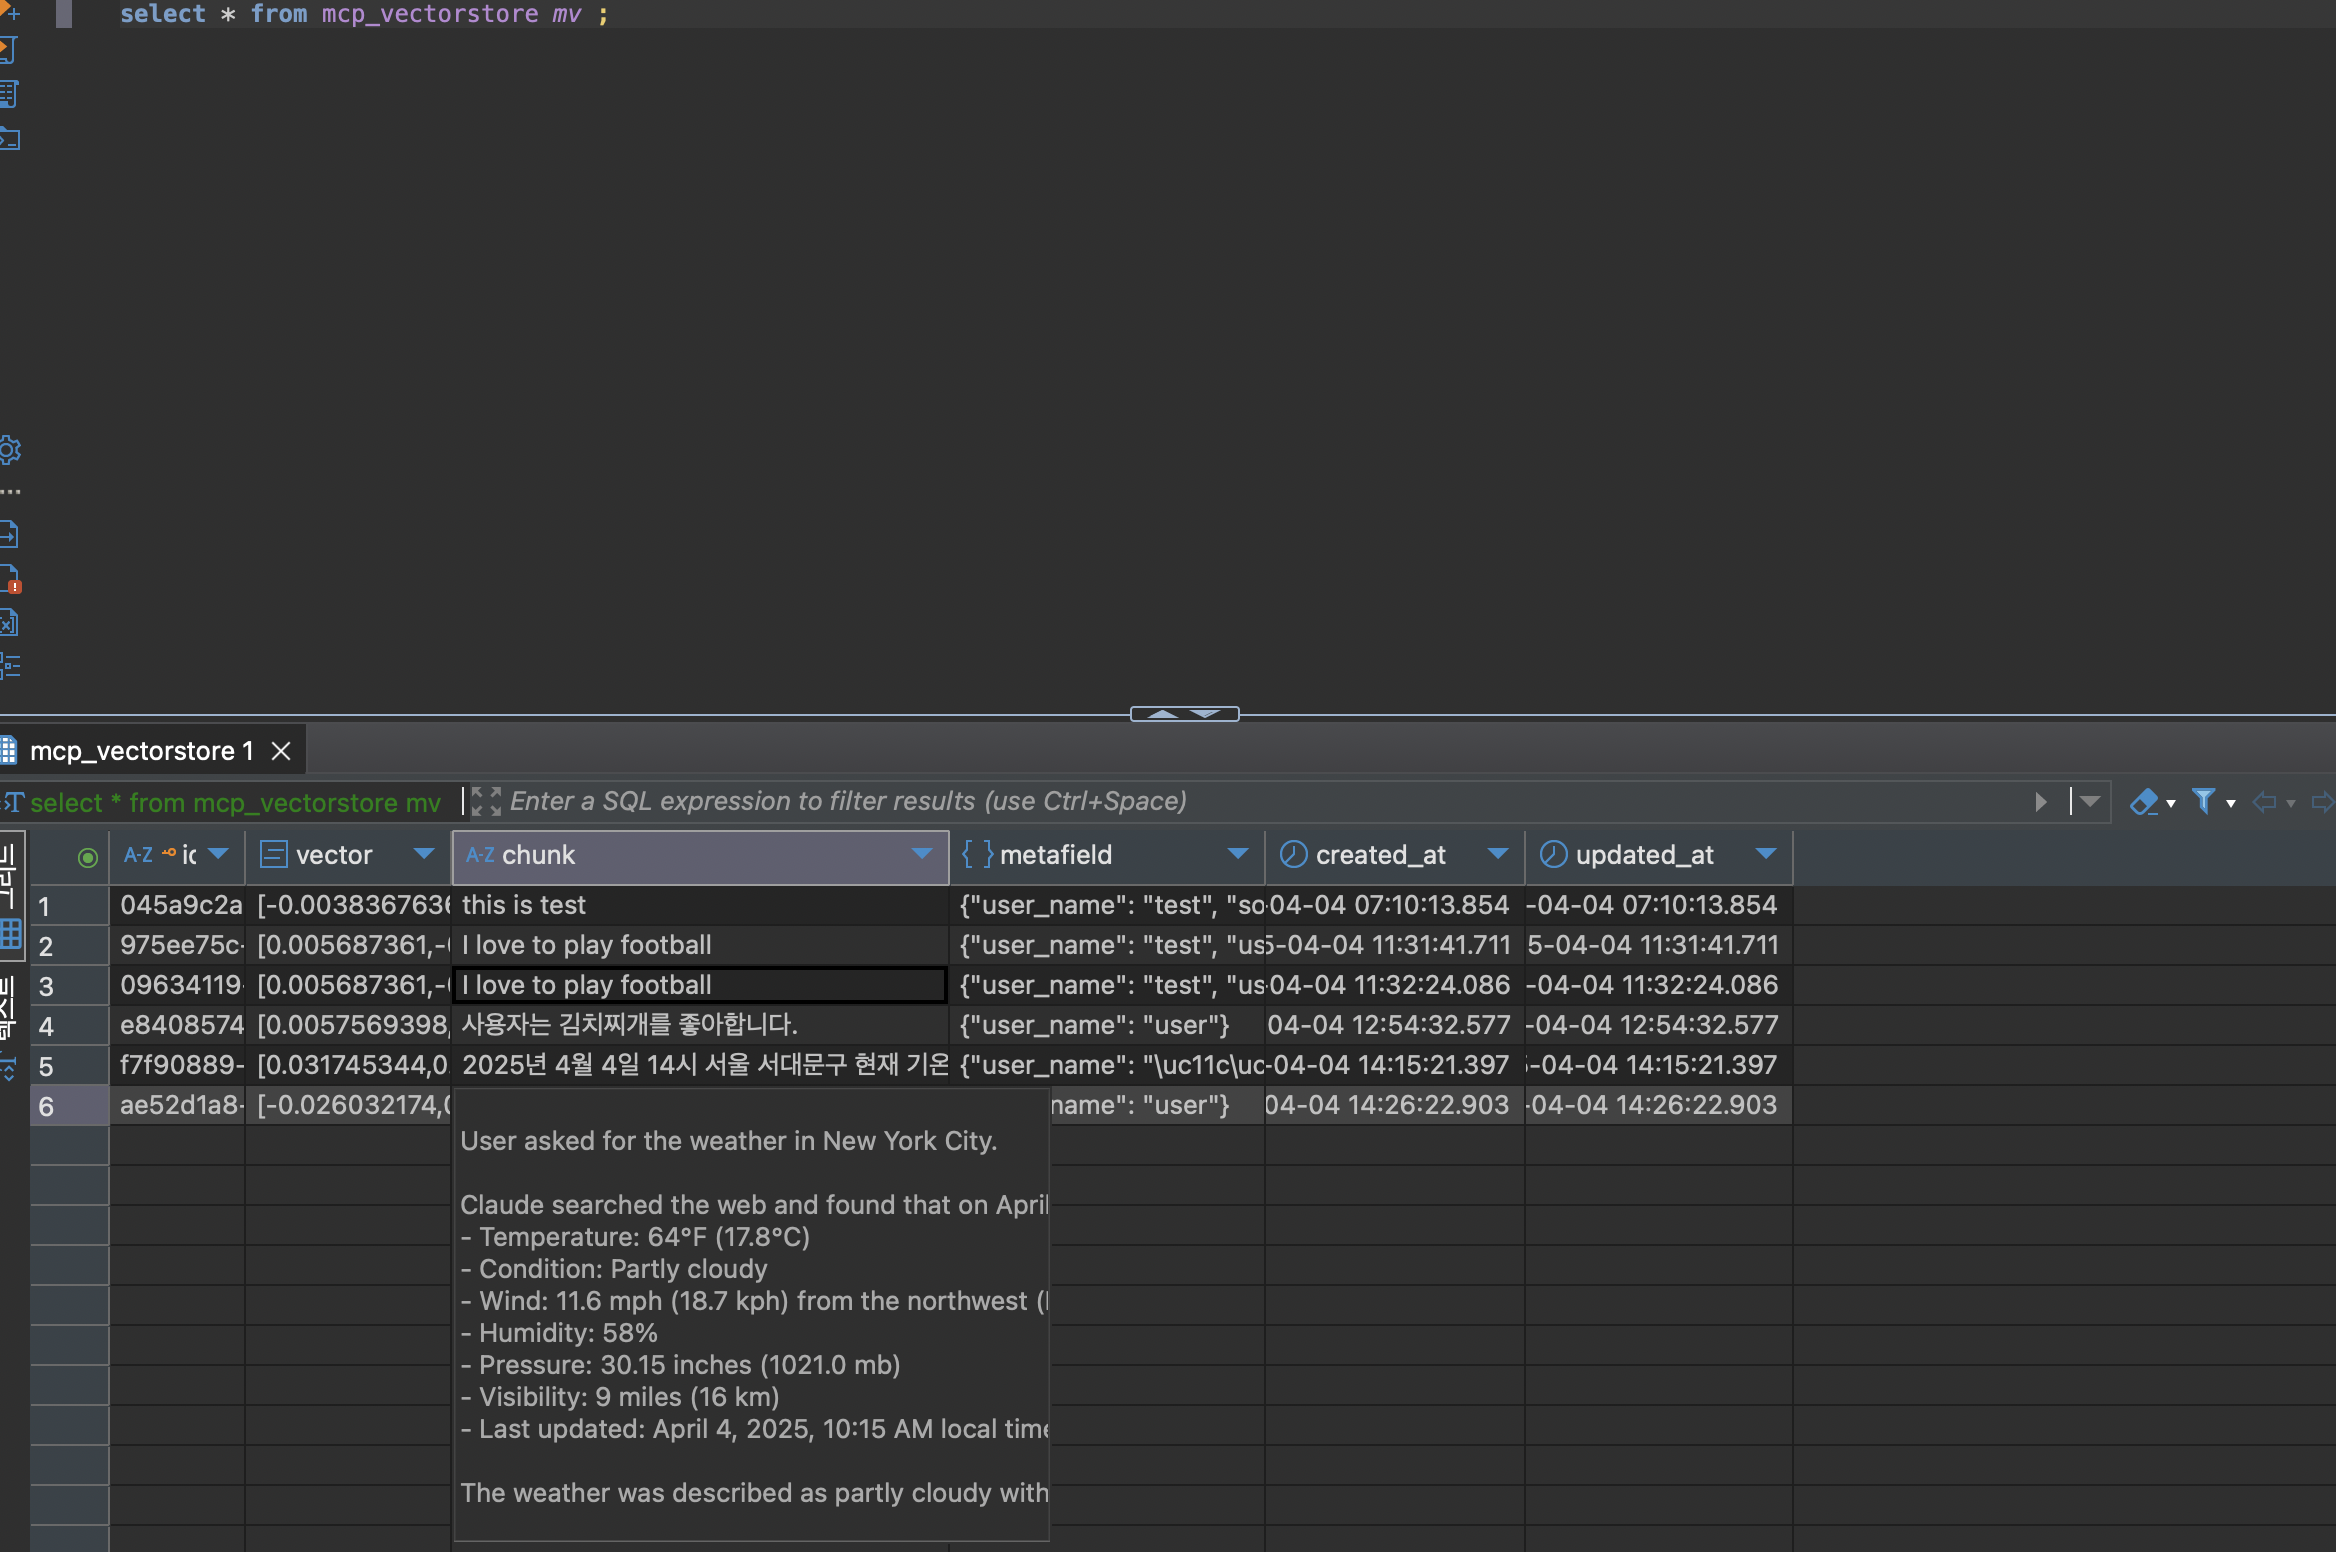Select id cell 'f7f90889-'

click(x=178, y=1065)
